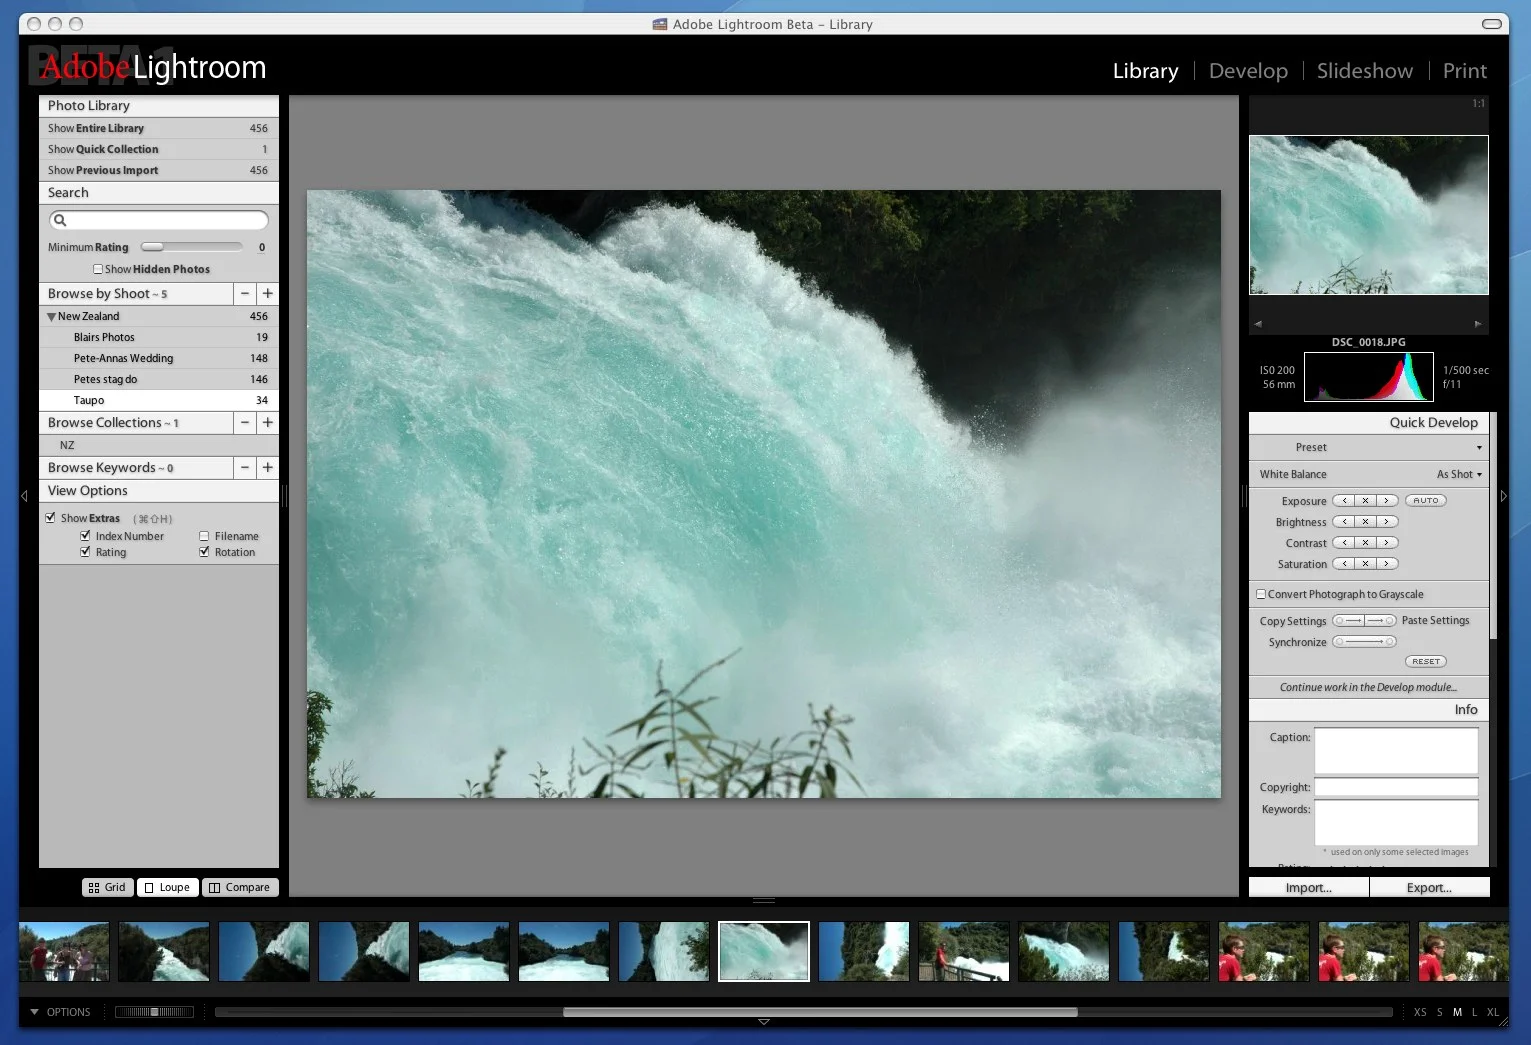
Task: Click the AUTO exposure button
Action: tap(1426, 501)
